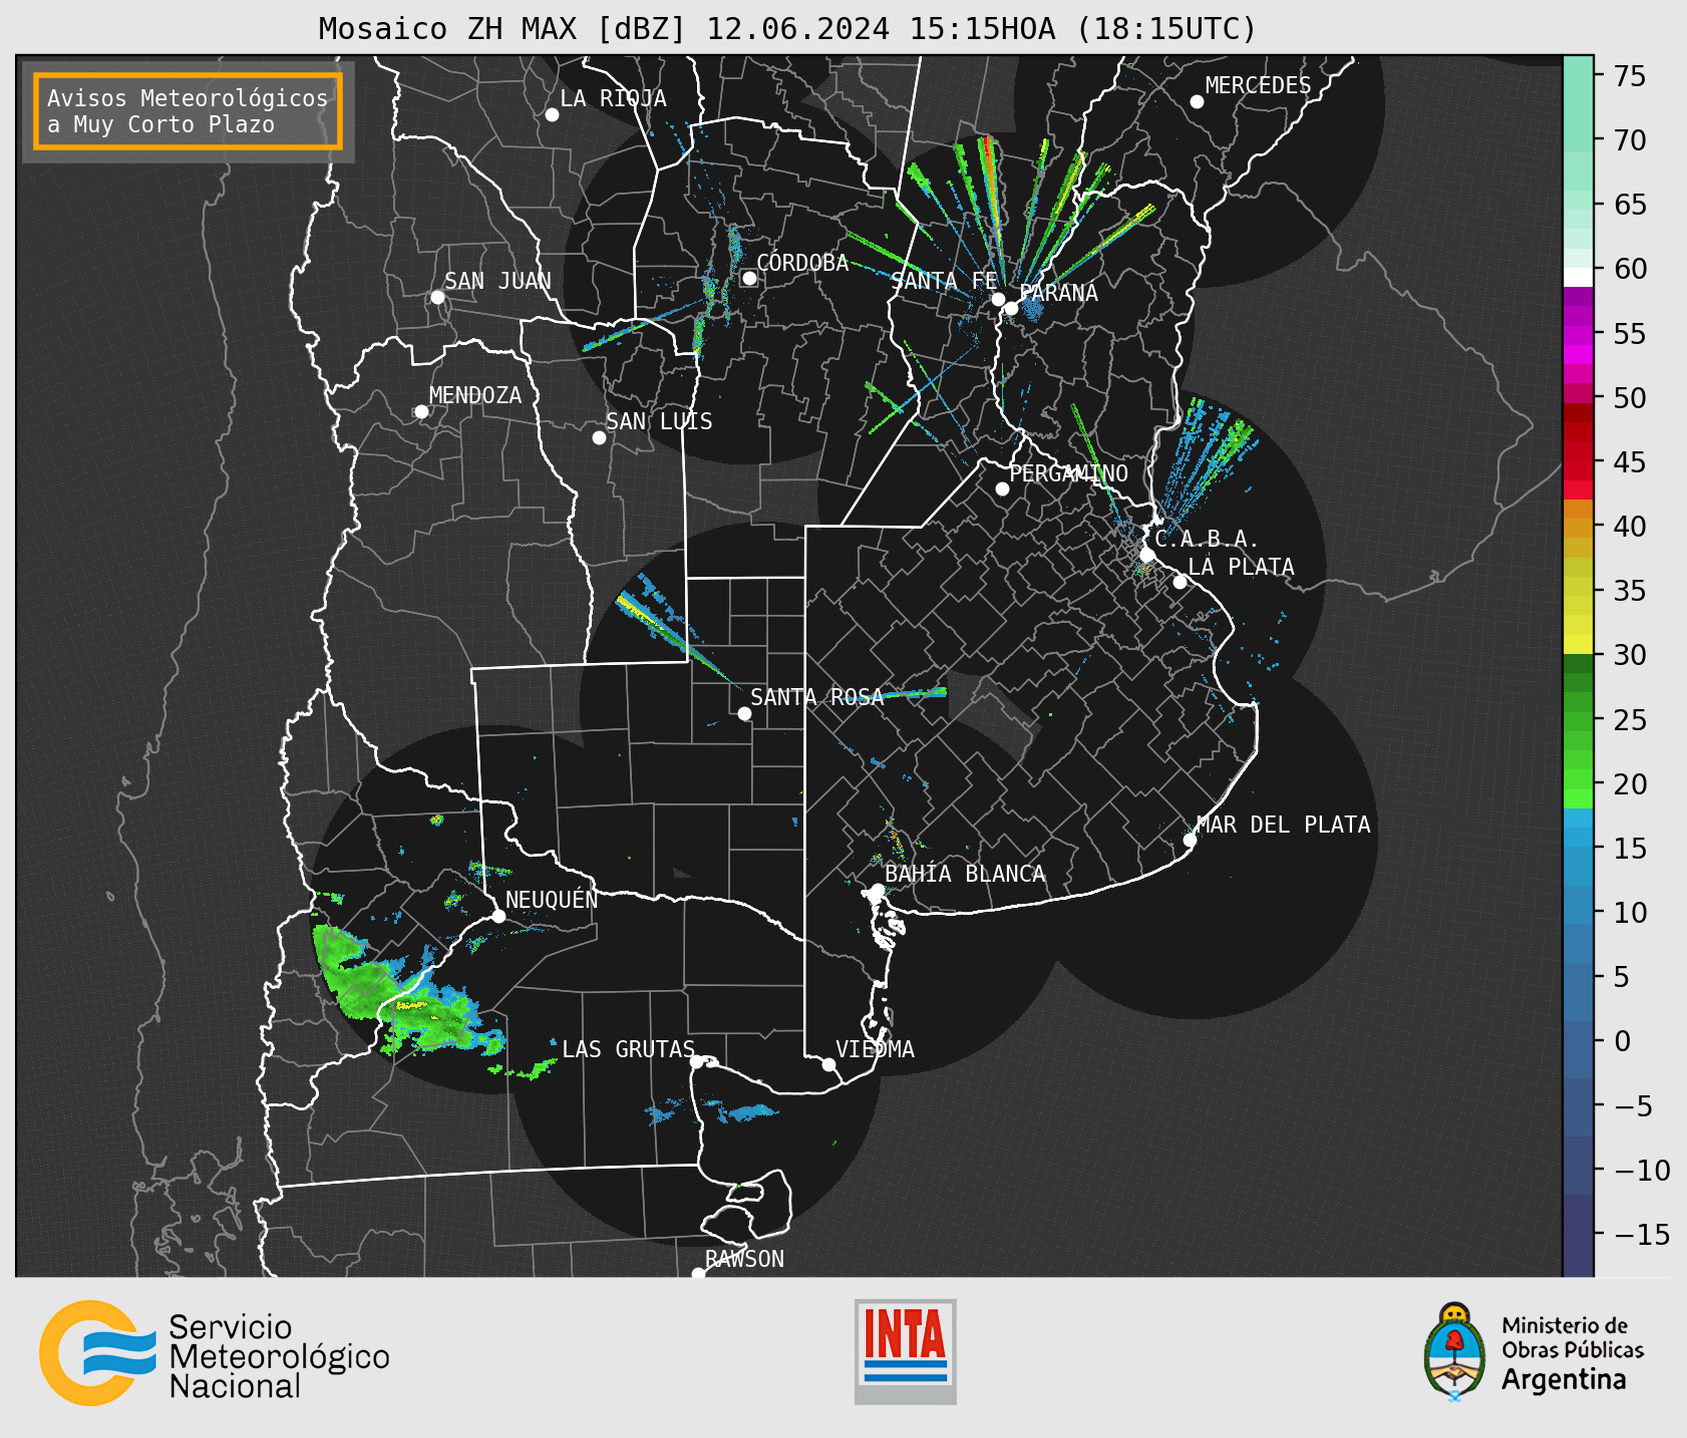Click the 60 dBZ white color band

[1578, 277]
